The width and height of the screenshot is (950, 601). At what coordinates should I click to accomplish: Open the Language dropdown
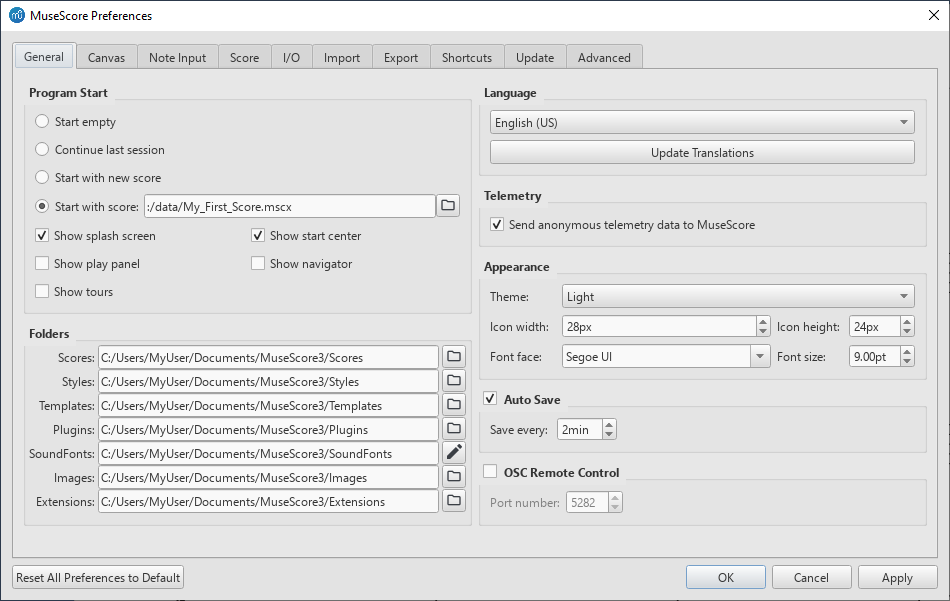pos(701,123)
